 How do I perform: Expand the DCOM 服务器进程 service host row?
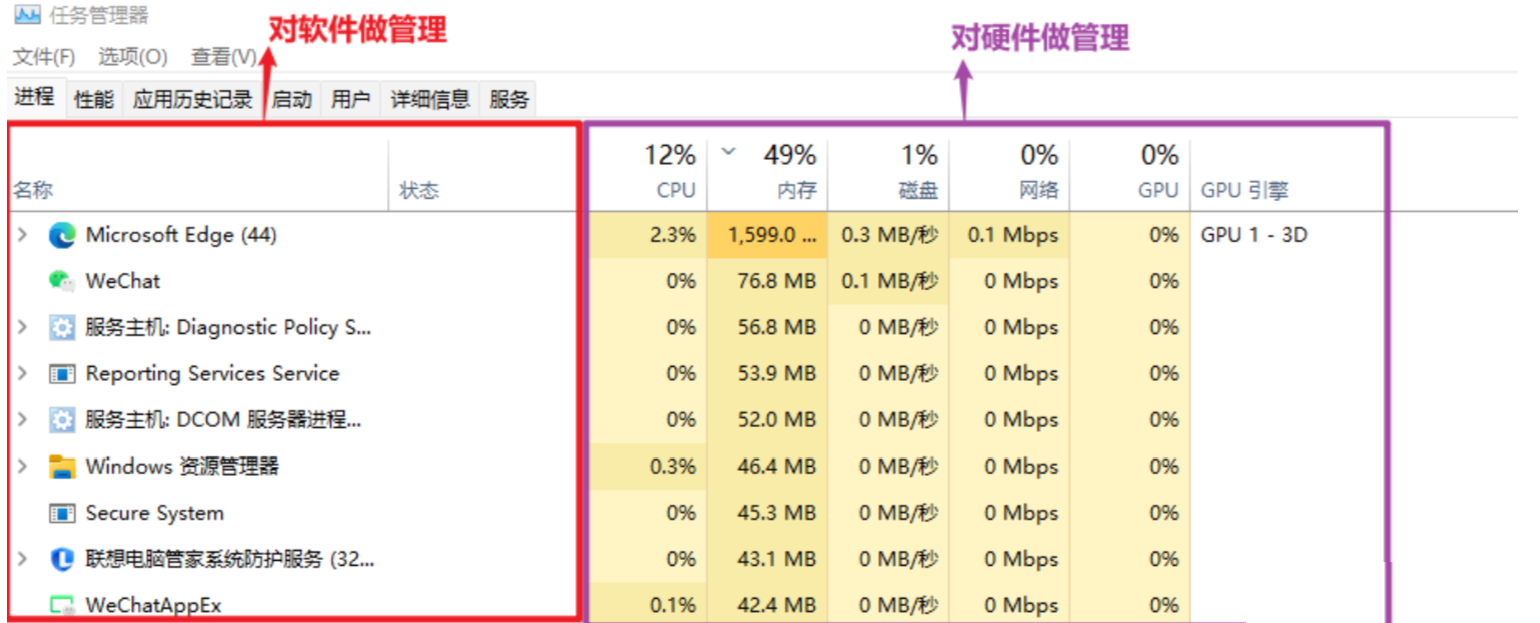click(22, 420)
